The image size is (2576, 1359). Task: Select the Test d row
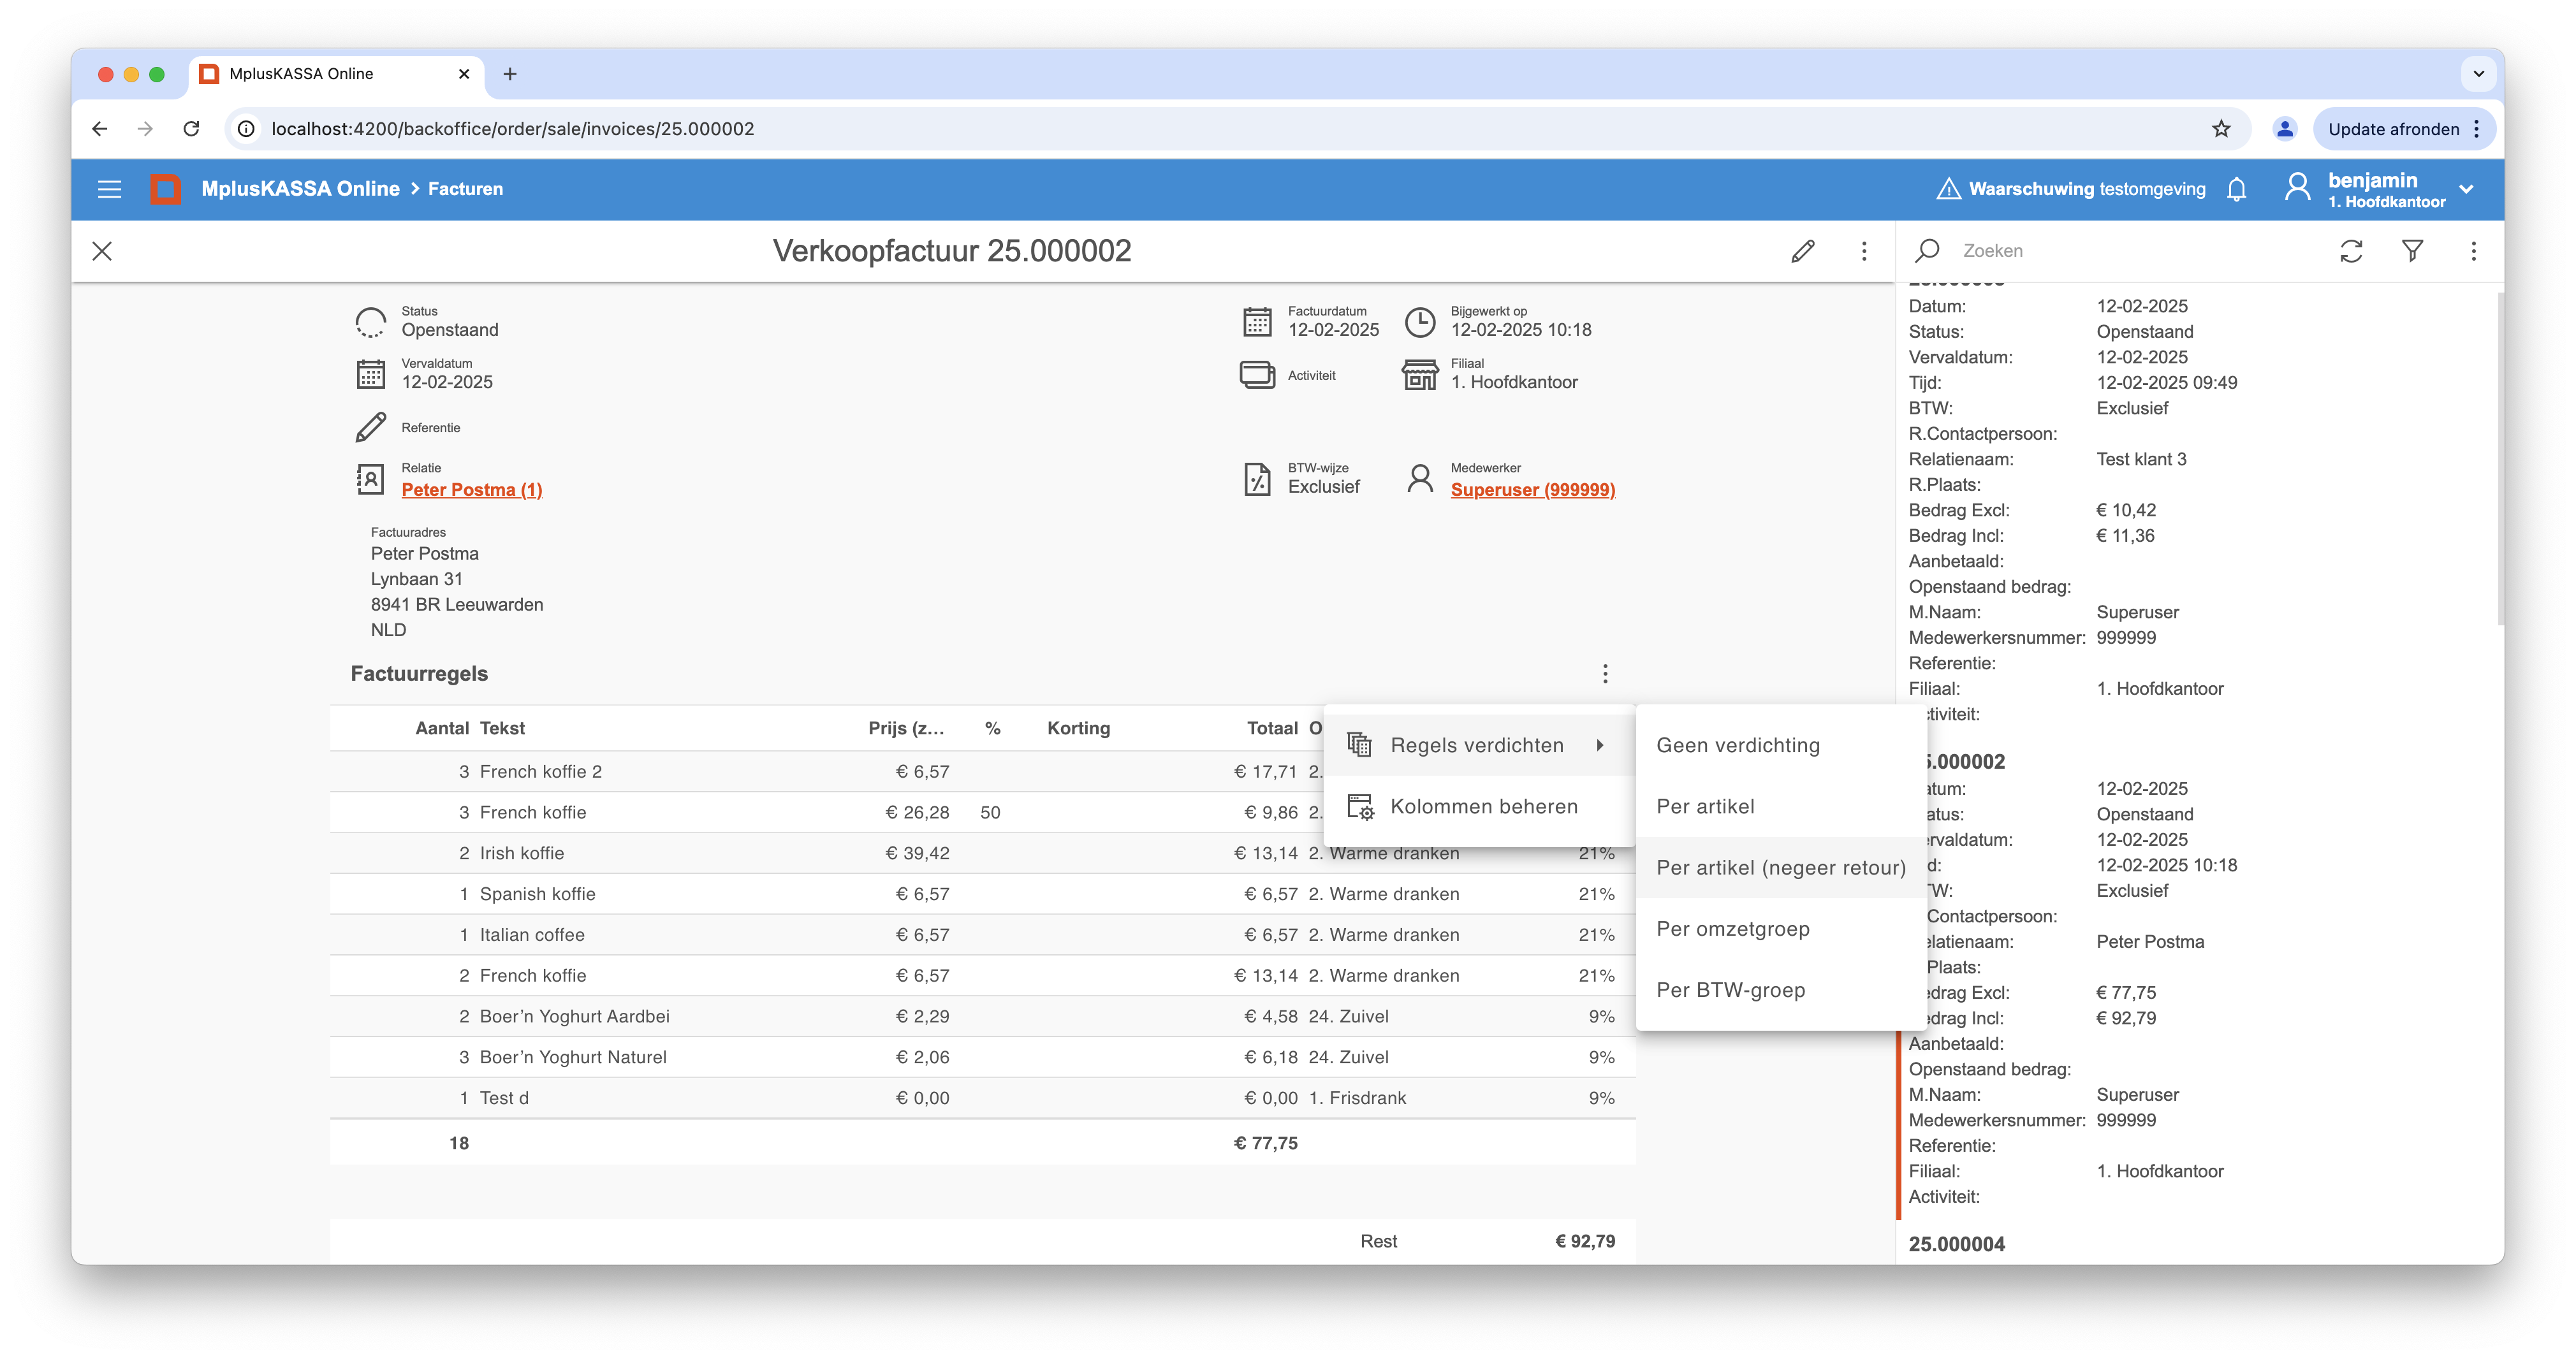[x=982, y=1099]
